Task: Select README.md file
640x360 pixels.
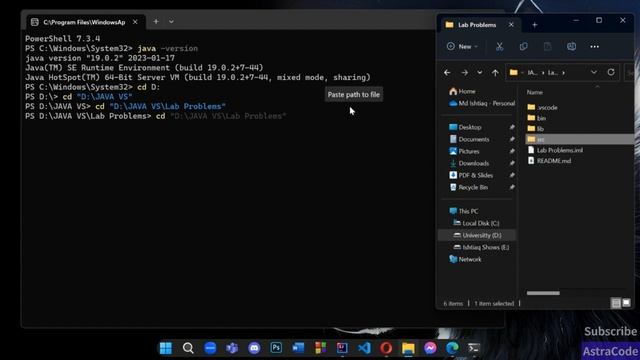Action: [x=549, y=161]
